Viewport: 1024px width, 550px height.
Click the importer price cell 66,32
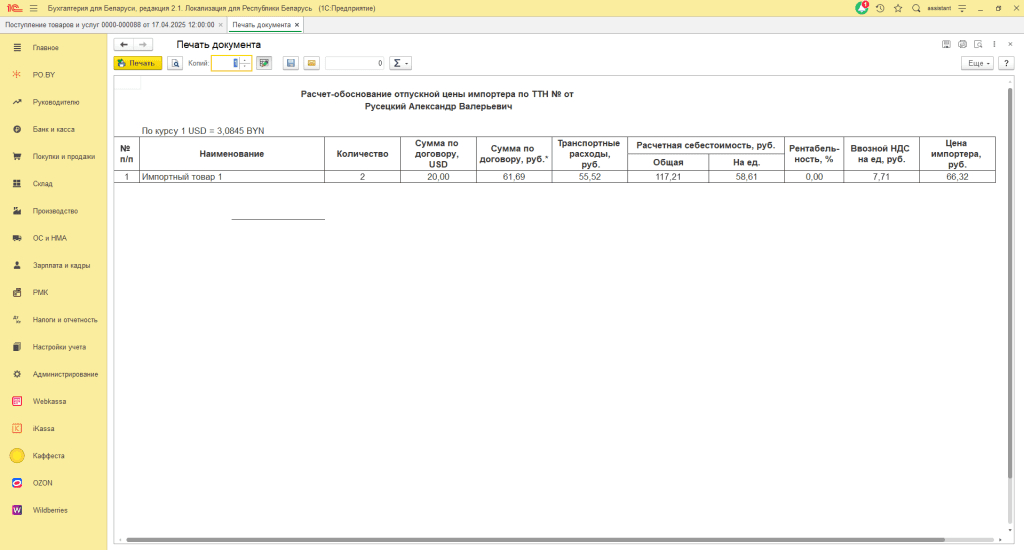(957, 177)
